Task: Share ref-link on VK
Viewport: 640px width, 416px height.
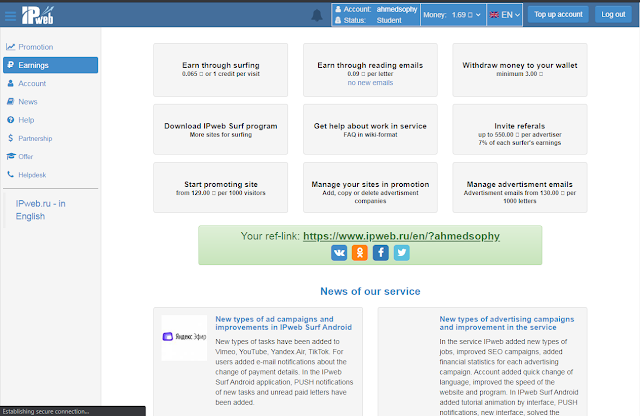Action: [x=339, y=253]
